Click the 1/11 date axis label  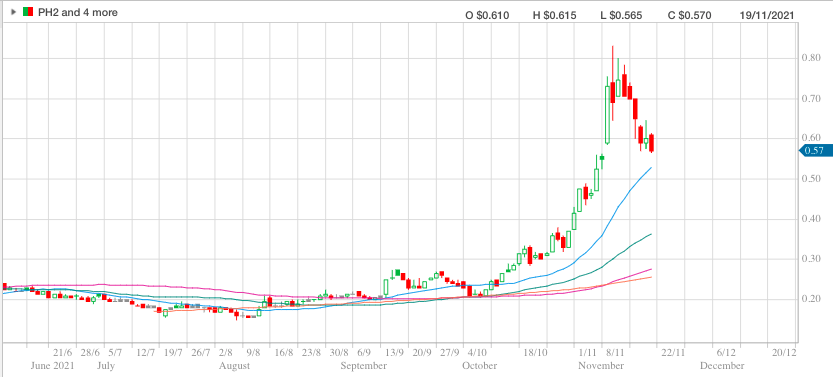[x=588, y=353]
